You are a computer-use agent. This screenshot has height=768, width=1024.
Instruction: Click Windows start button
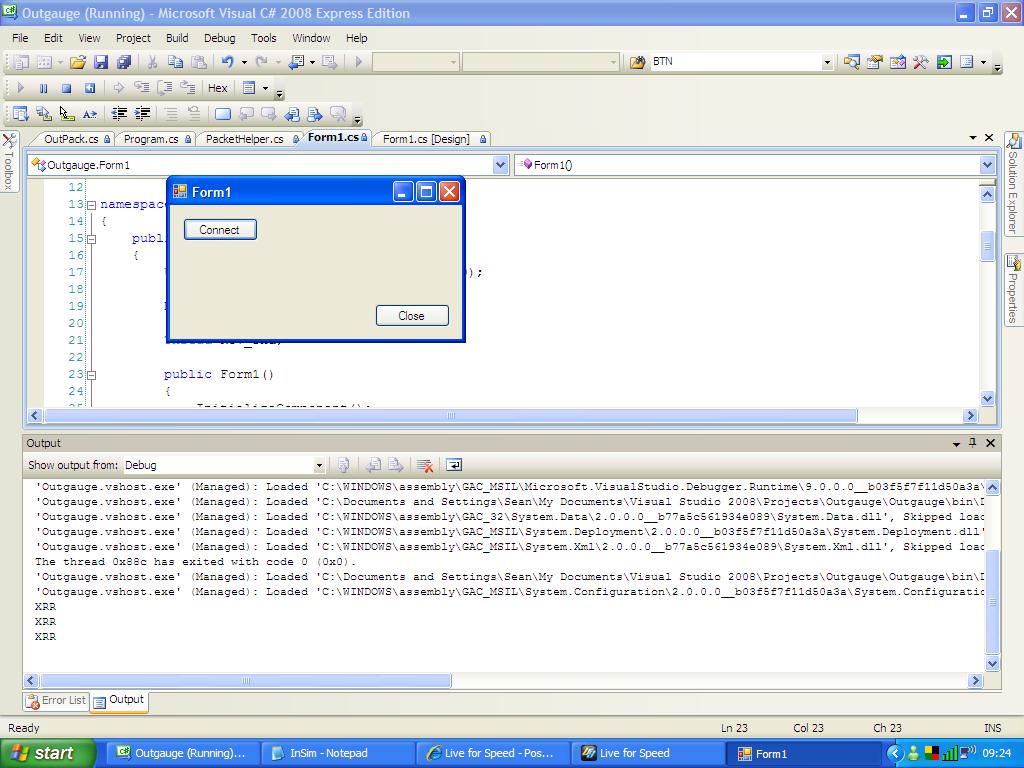(48, 753)
